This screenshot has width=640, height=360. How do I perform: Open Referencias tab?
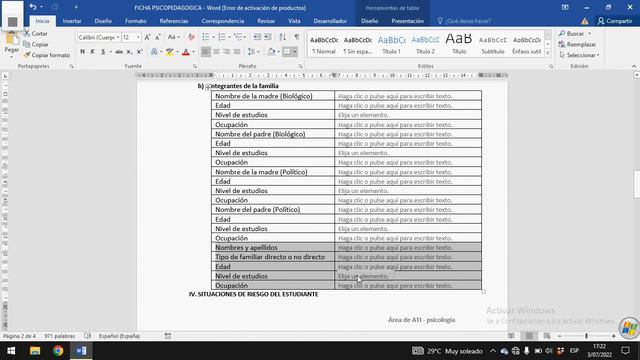coord(174,21)
